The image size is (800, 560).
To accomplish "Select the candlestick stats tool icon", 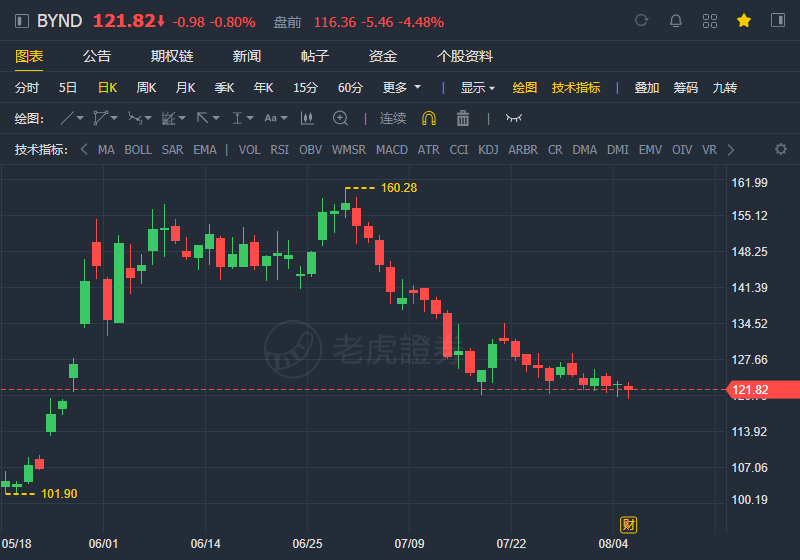I will [307, 118].
